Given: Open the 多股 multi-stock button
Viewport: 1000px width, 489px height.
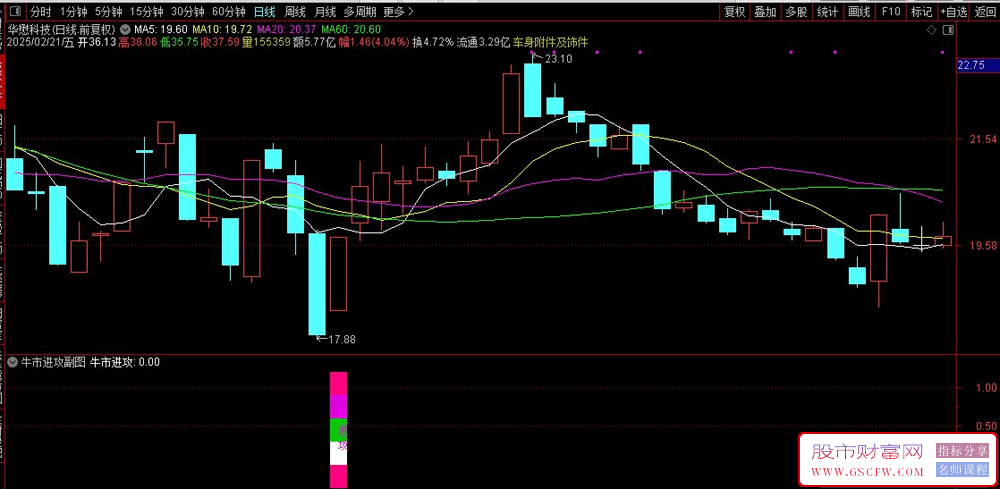Looking at the screenshot, I should pos(797,11).
